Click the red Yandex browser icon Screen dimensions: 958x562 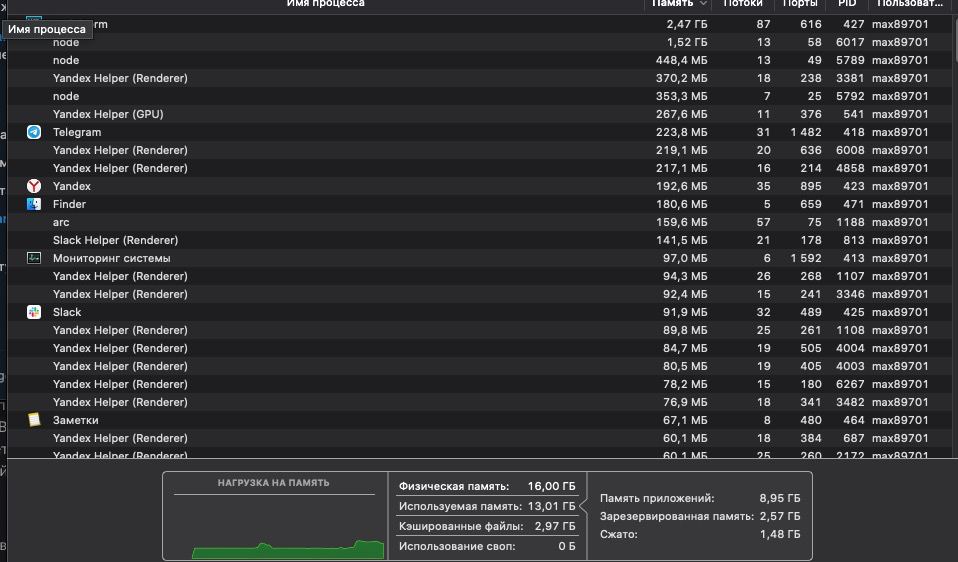pos(34,186)
